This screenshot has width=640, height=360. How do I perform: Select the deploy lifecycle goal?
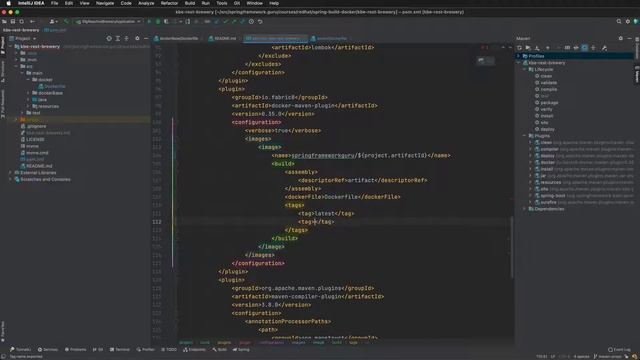(x=547, y=129)
